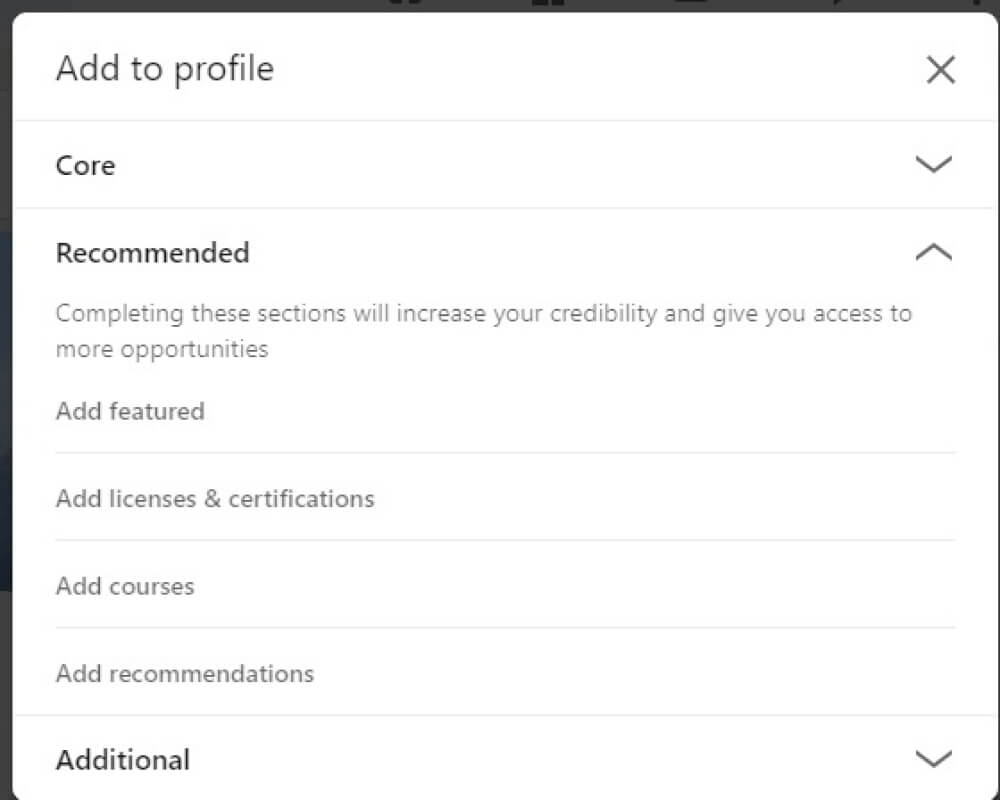This screenshot has width=1000, height=800.
Task: Click the Add to profile title
Action: point(164,68)
